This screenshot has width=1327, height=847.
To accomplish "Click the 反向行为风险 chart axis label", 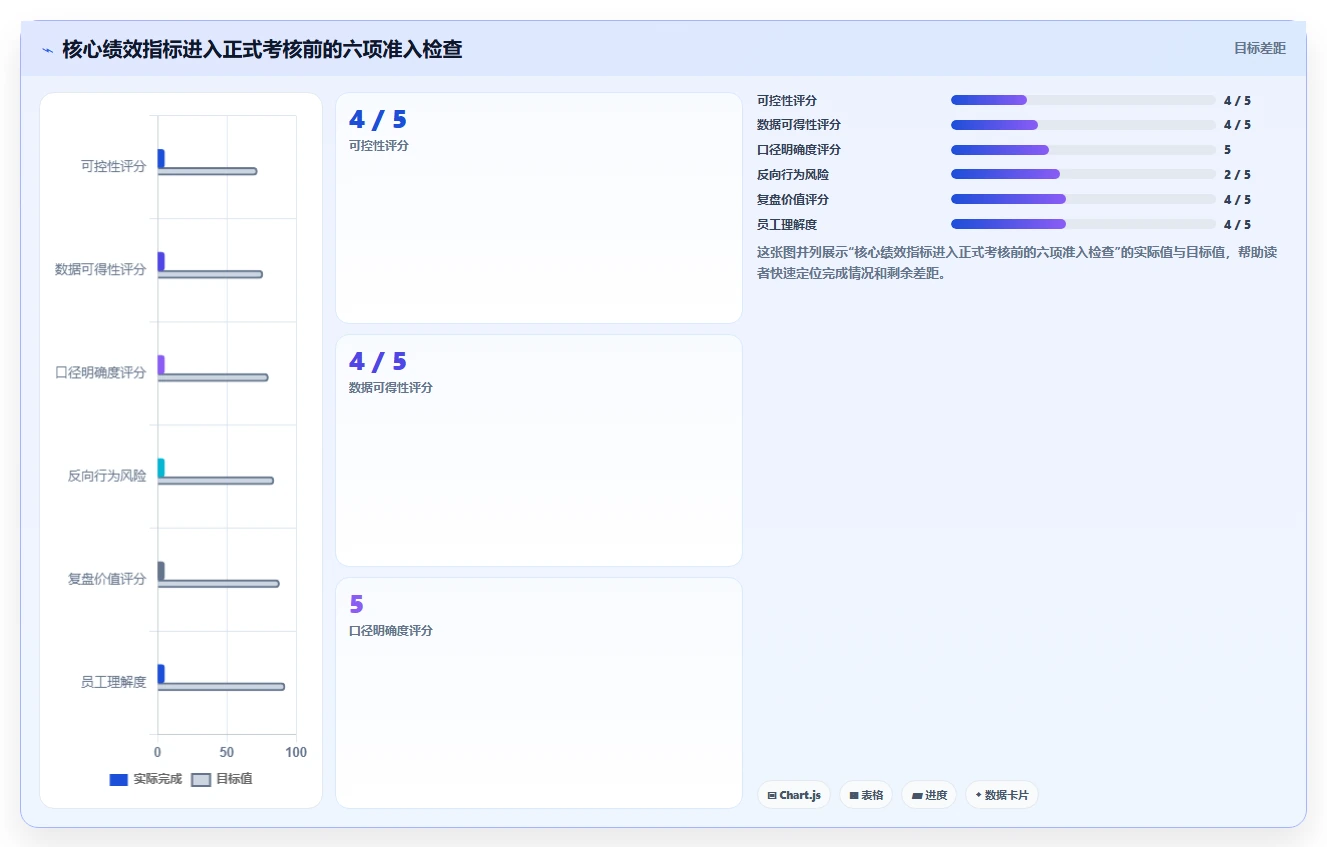I will (107, 475).
